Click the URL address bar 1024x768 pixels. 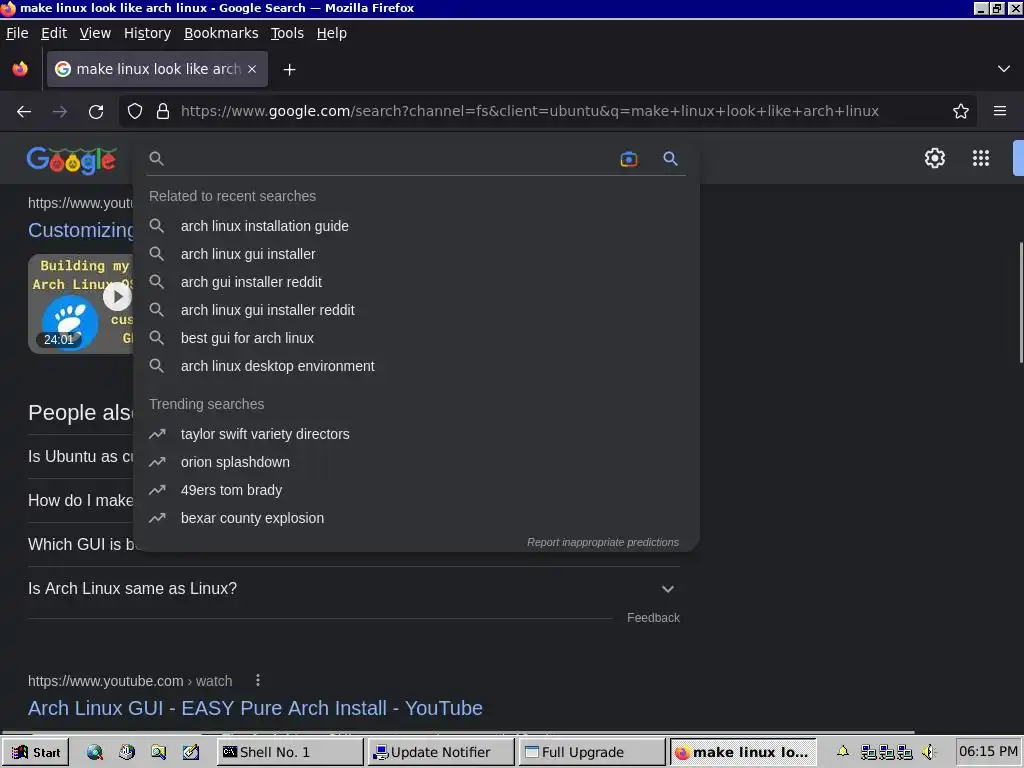[x=530, y=111]
